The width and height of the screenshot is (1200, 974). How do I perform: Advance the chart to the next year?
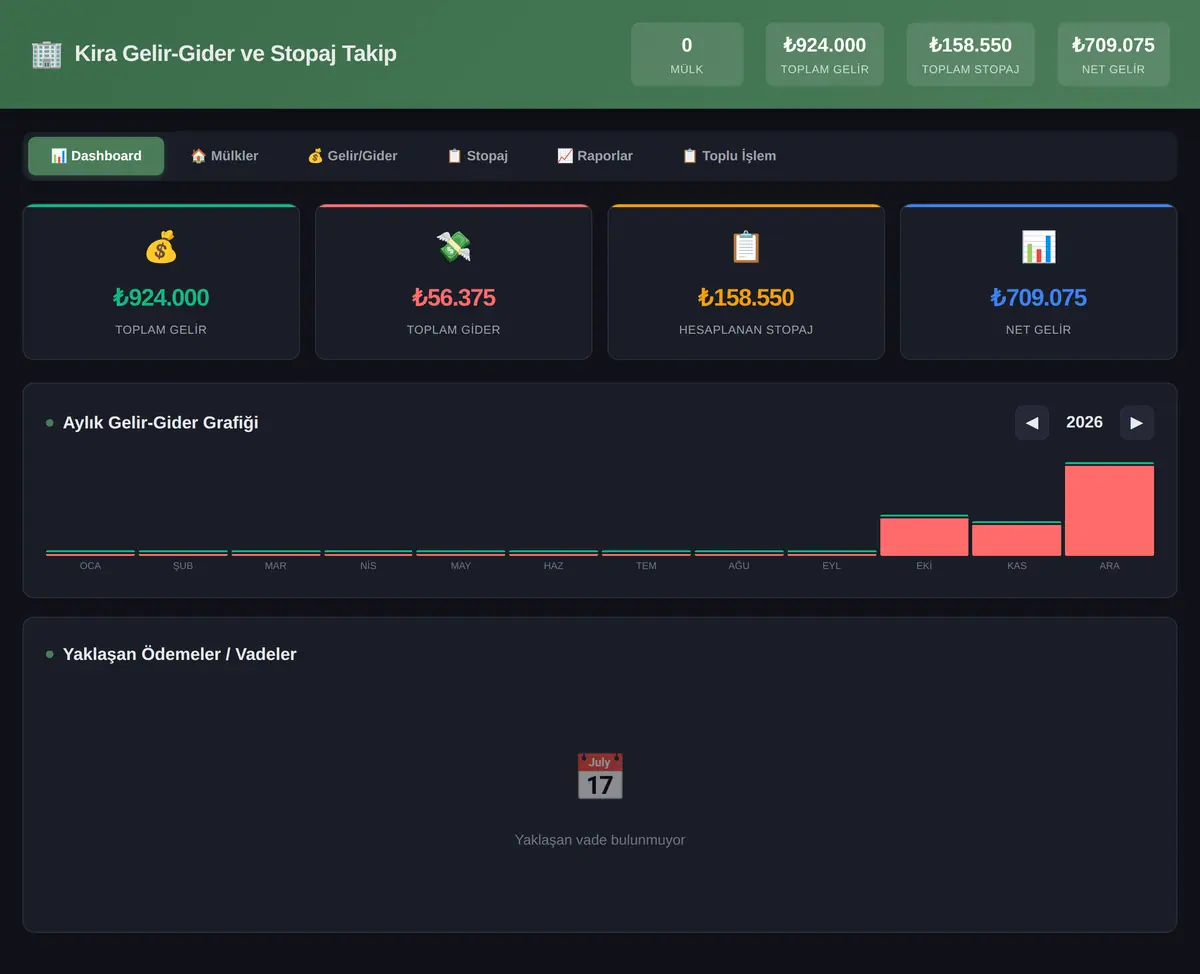coord(1137,422)
